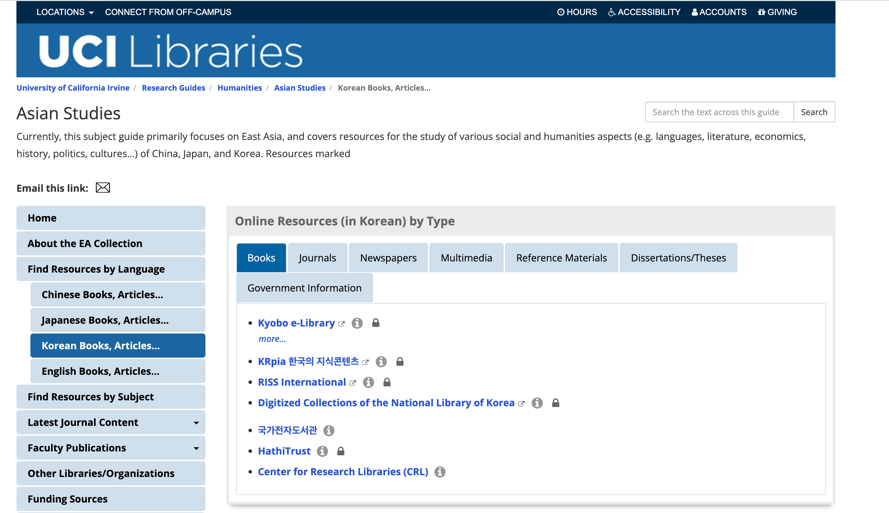889x513 pixels.
Task: Open Hours from the top bar
Action: point(577,12)
